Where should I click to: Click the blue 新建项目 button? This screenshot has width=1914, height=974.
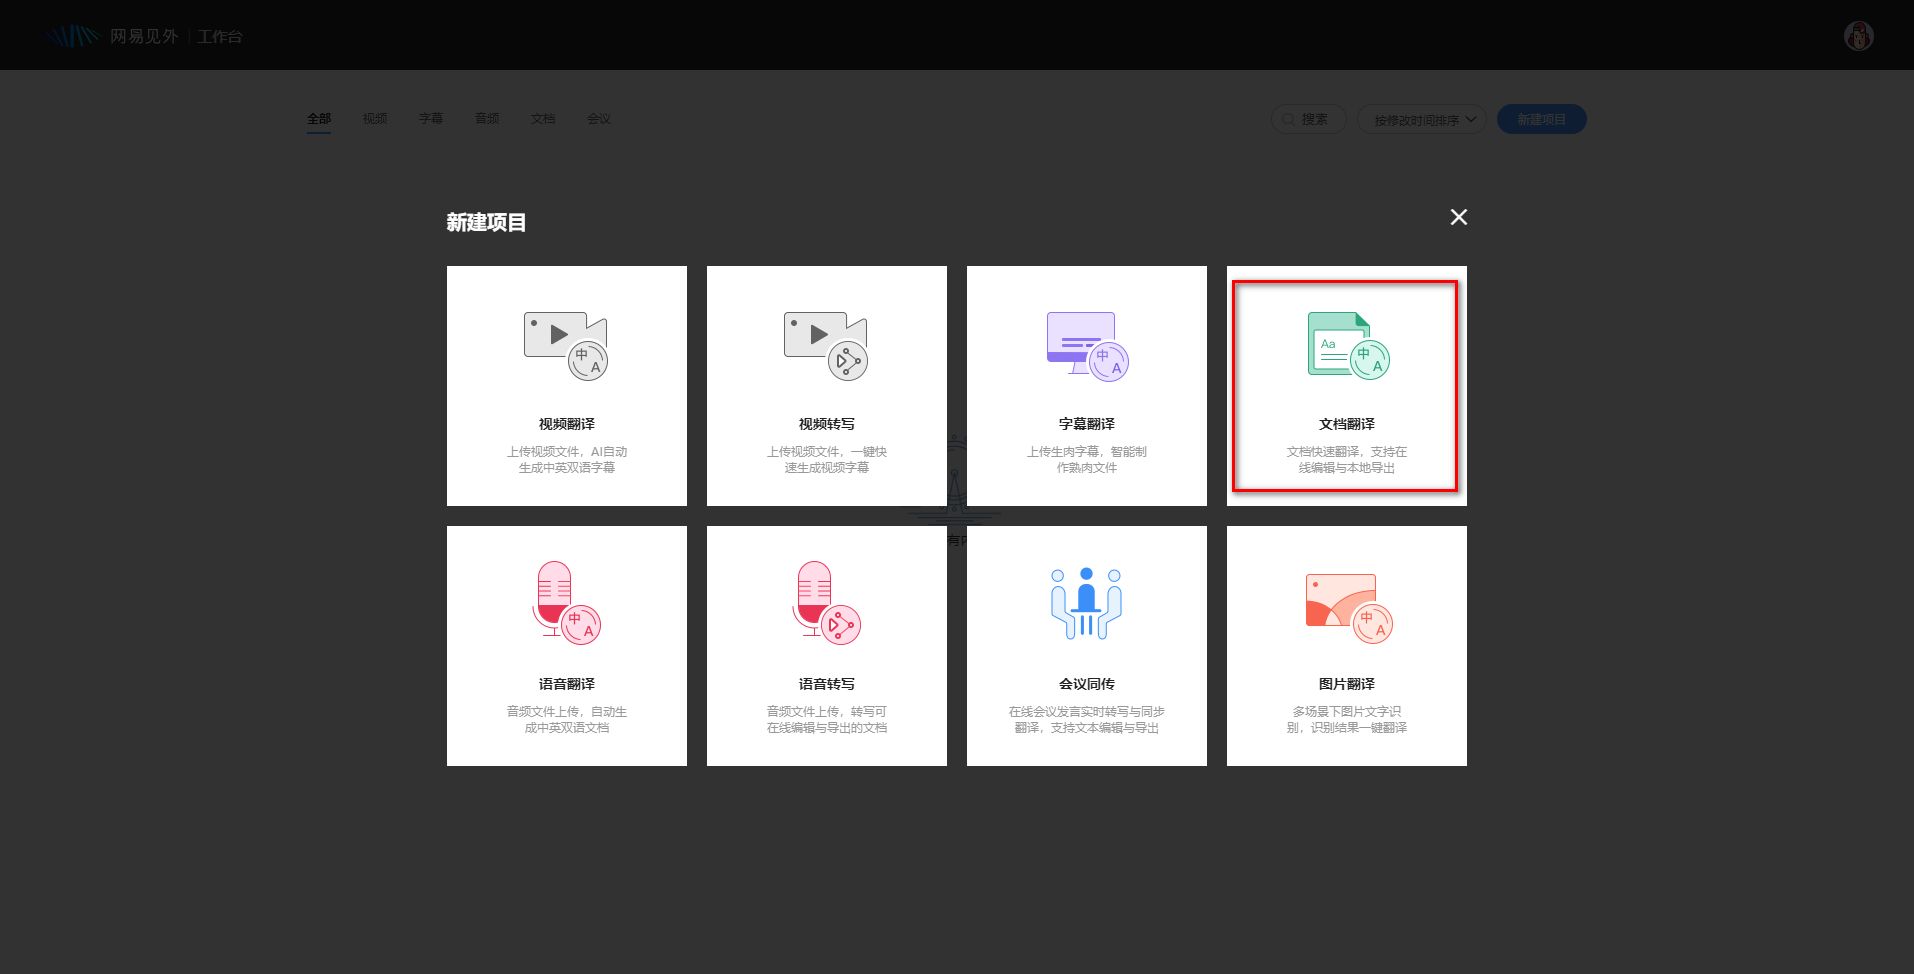coord(1541,119)
